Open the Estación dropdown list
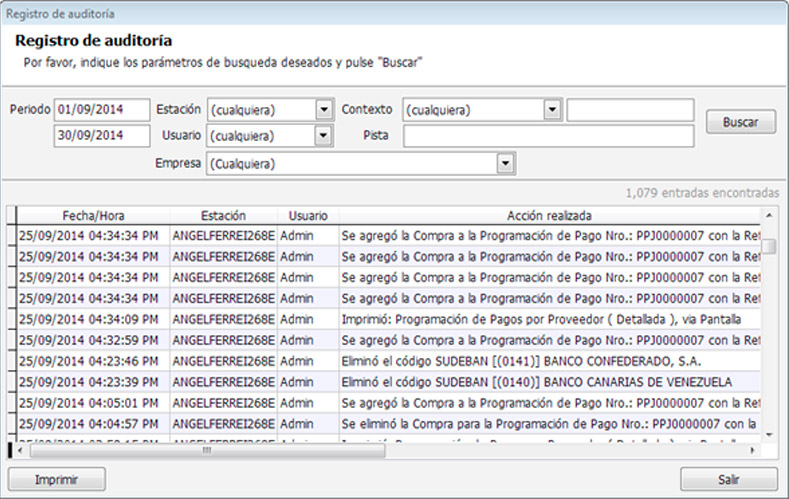Screen dimensions: 789x499 coord(324,110)
